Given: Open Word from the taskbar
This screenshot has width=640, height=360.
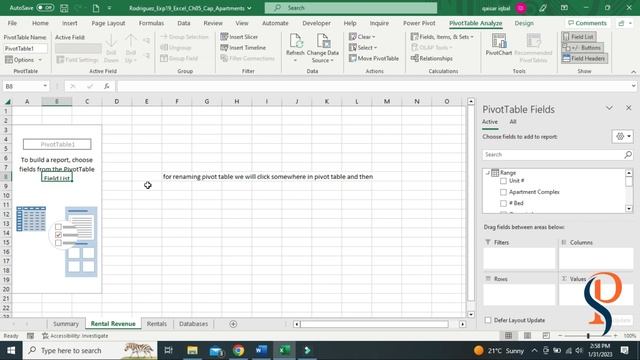Looking at the screenshot, I should click(x=261, y=350).
